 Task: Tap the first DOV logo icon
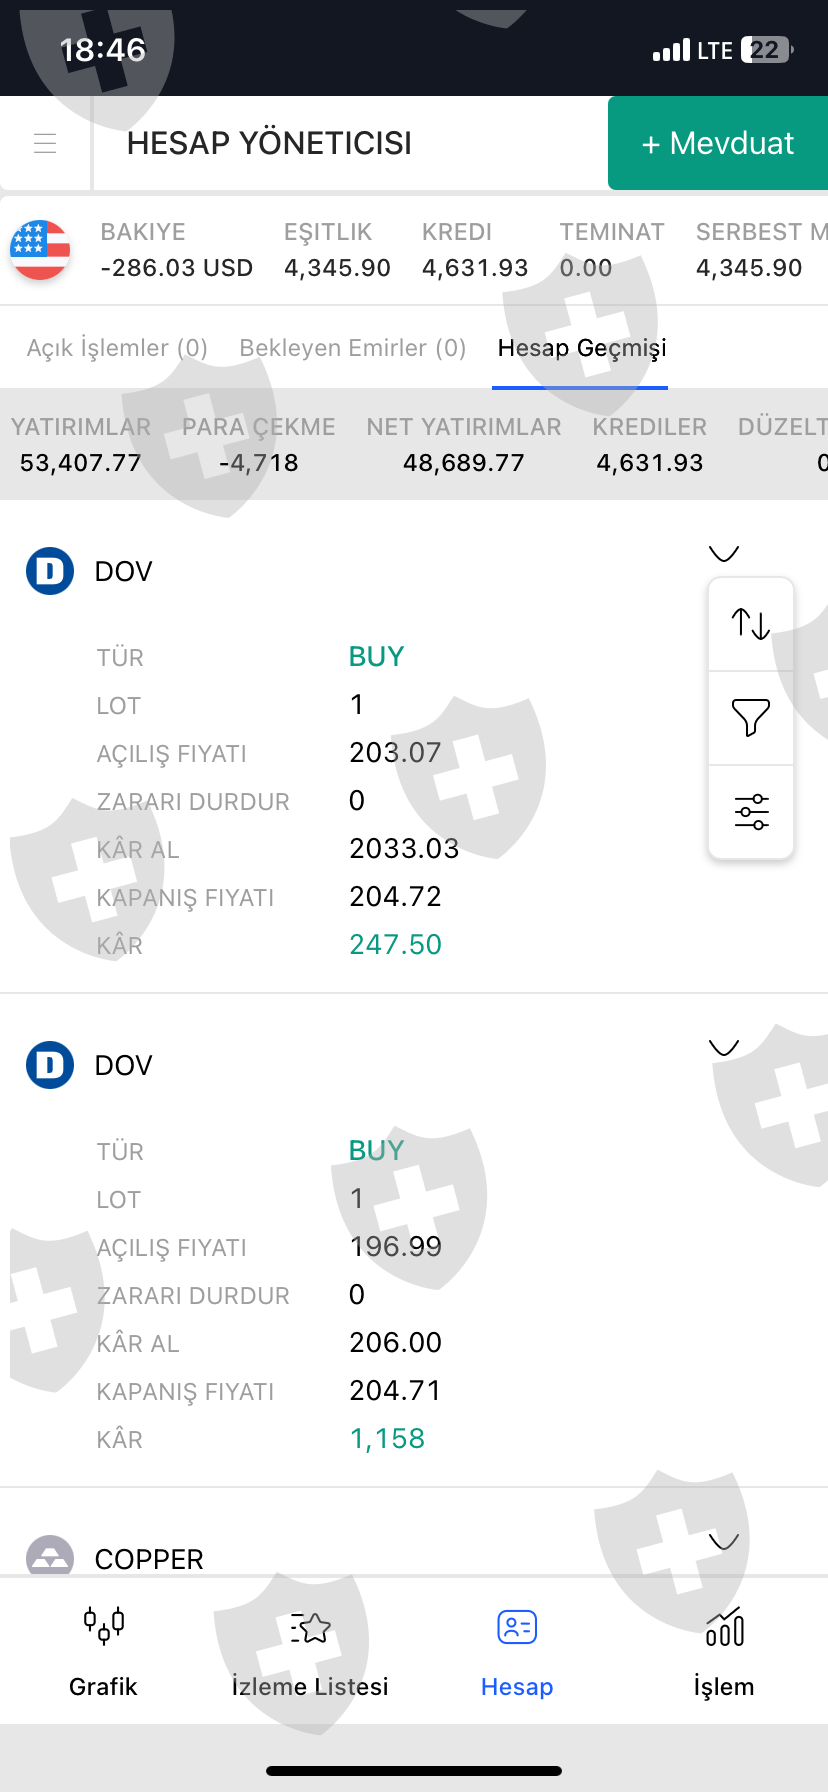pyautogui.click(x=50, y=571)
